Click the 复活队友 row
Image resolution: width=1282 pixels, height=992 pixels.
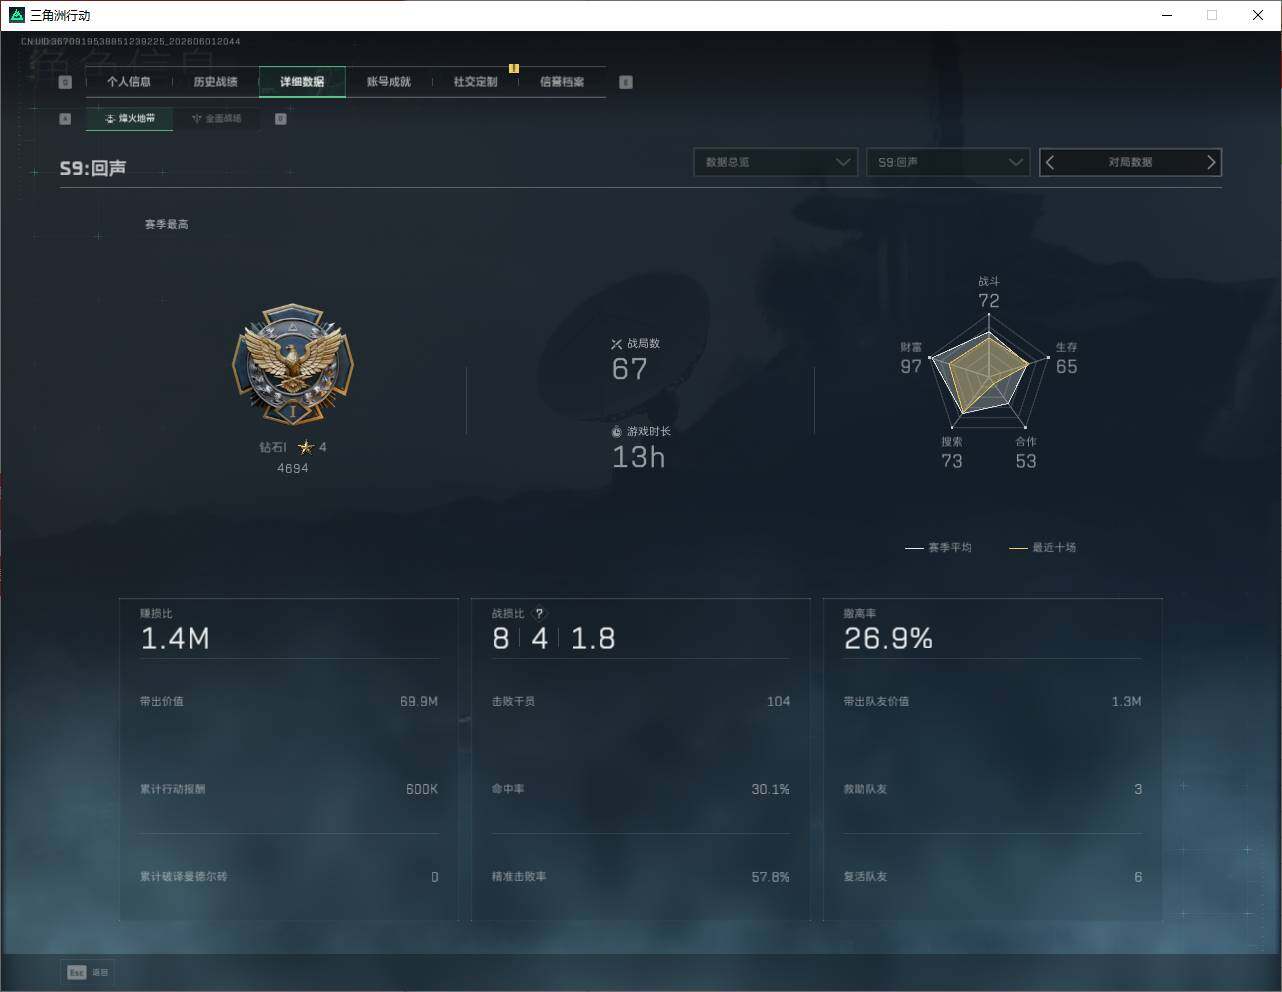(x=992, y=877)
